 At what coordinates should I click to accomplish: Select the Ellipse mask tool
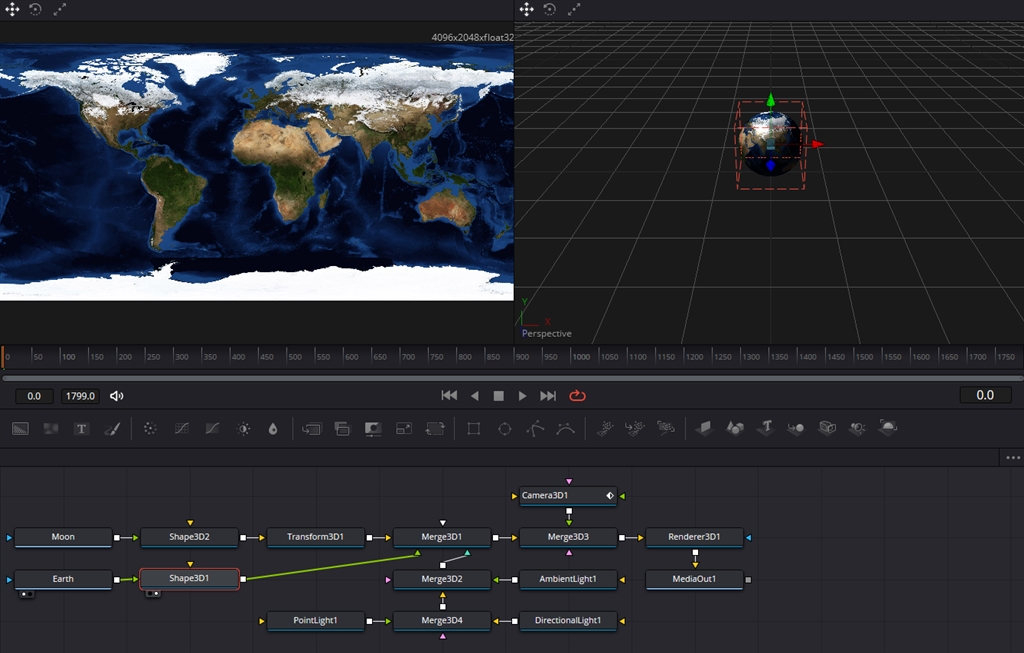(x=505, y=428)
